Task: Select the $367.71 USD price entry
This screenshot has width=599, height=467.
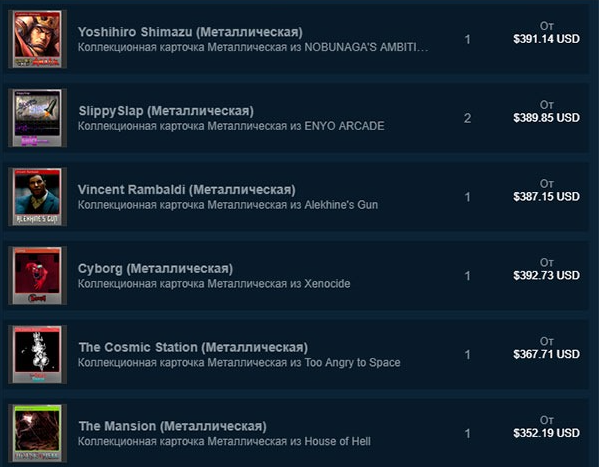Action: 546,354
